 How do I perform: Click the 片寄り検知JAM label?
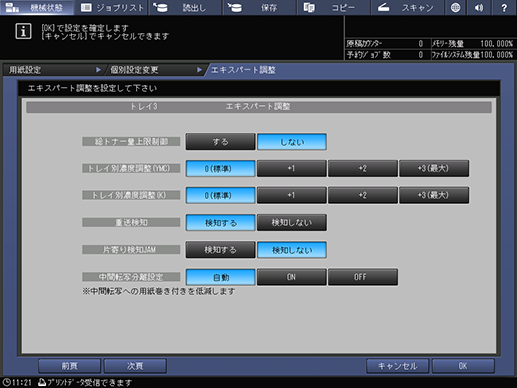(x=131, y=249)
